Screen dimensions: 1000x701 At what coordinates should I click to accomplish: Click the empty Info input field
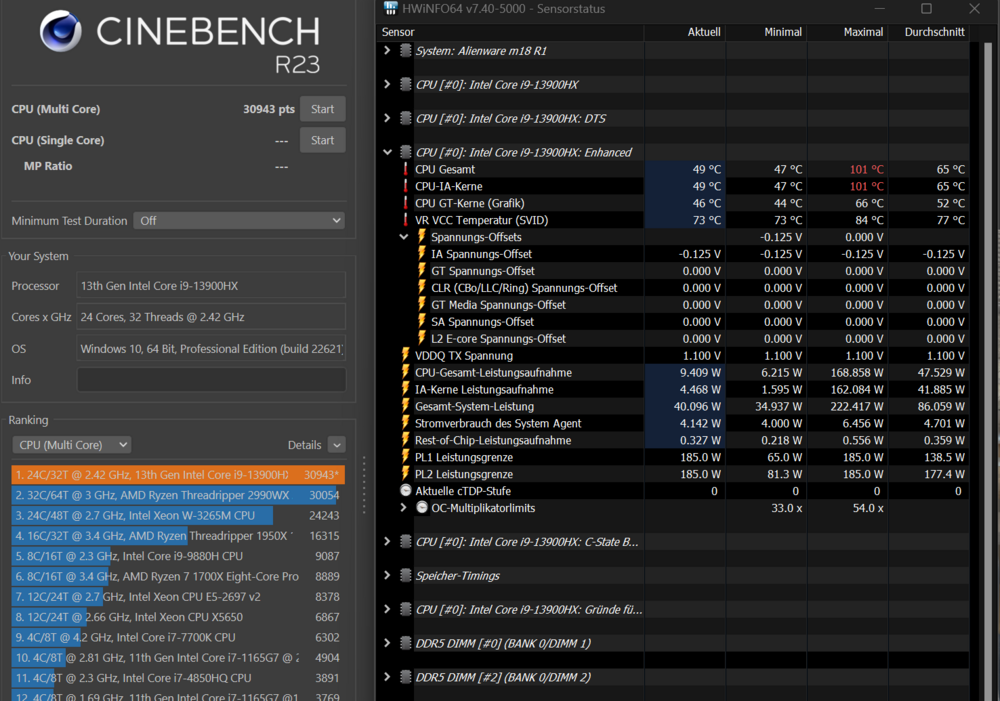211,380
